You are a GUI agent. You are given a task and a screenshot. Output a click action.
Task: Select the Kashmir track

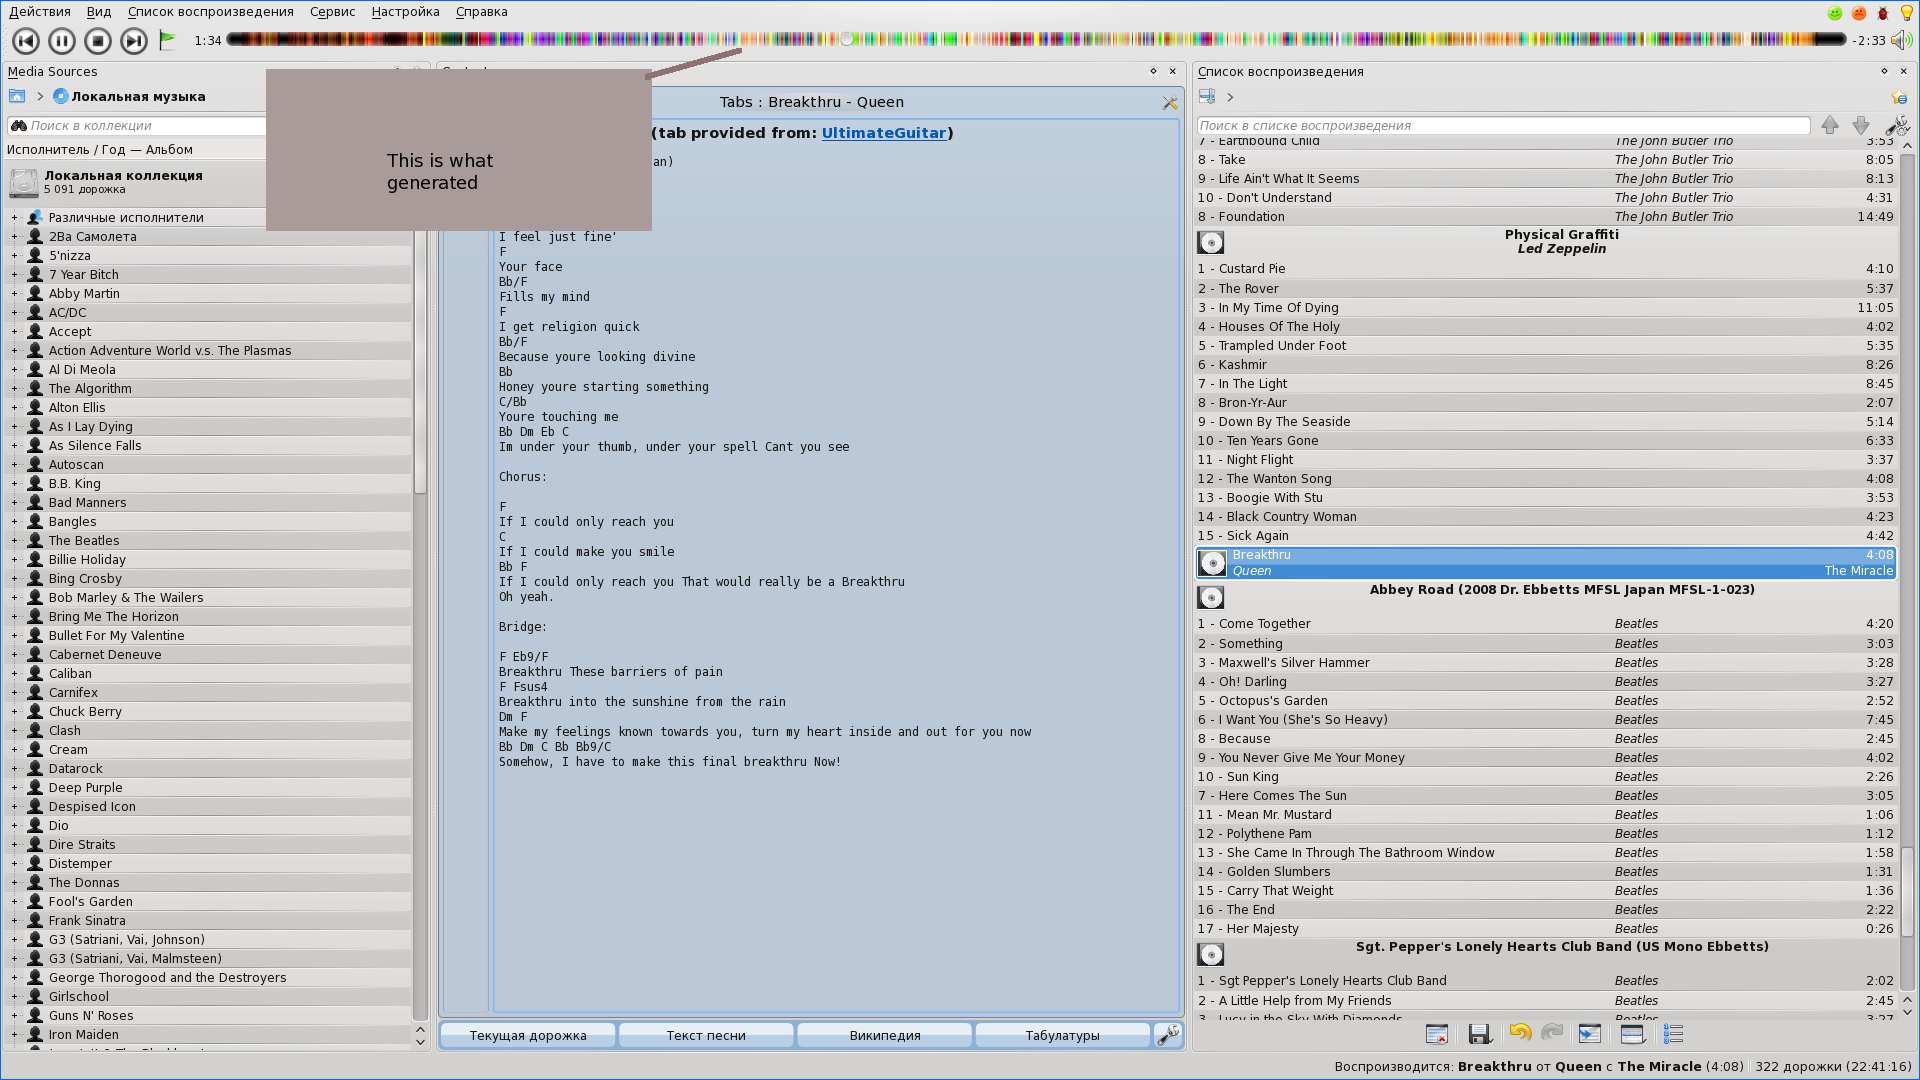click(1546, 365)
